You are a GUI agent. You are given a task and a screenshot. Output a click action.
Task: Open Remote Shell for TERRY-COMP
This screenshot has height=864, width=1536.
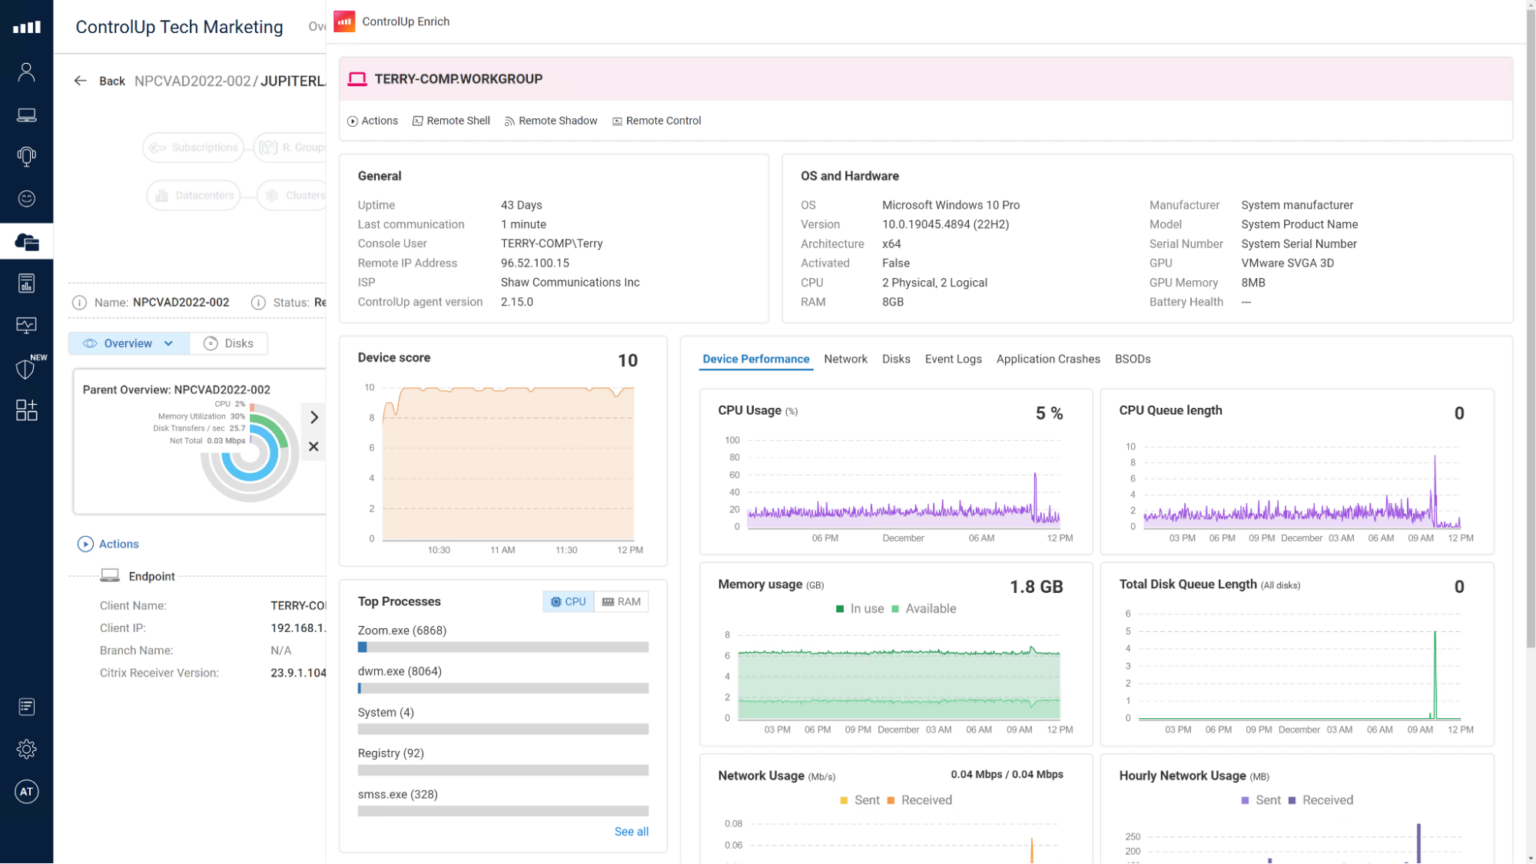coord(451,120)
